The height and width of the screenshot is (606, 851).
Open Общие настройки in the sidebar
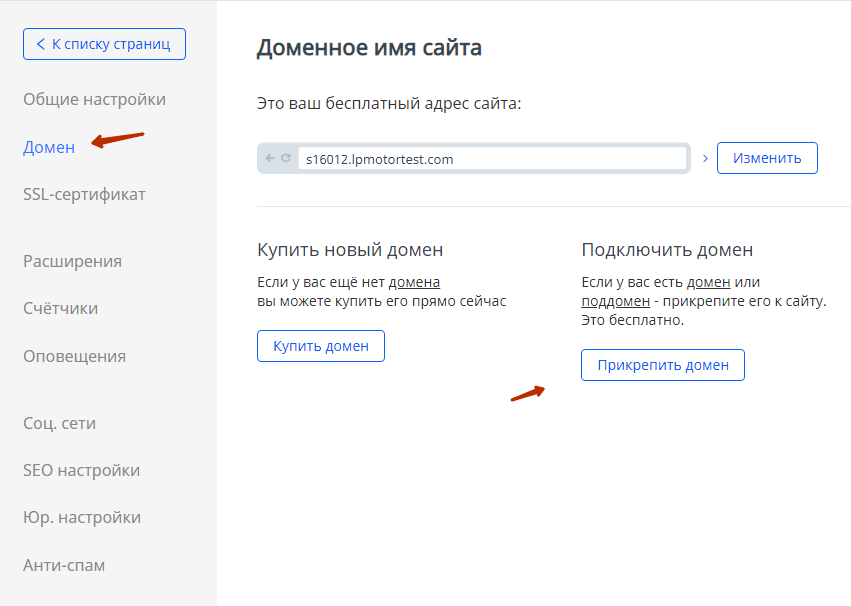pos(94,99)
